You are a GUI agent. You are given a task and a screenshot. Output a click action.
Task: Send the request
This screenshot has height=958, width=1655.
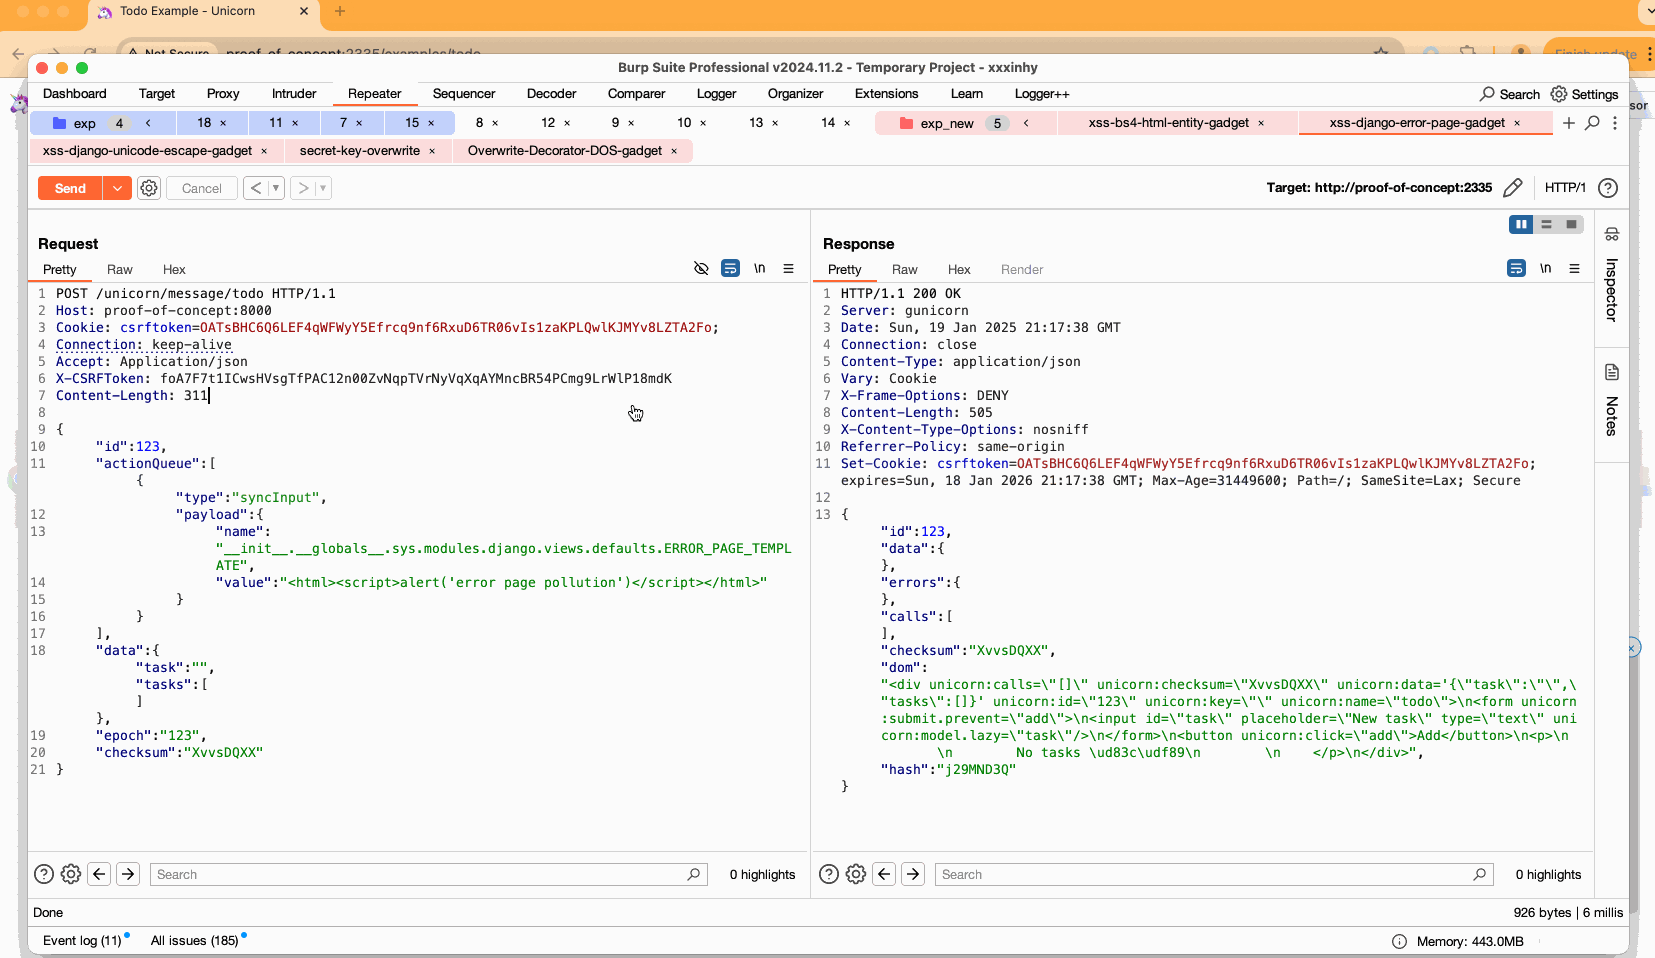point(70,188)
